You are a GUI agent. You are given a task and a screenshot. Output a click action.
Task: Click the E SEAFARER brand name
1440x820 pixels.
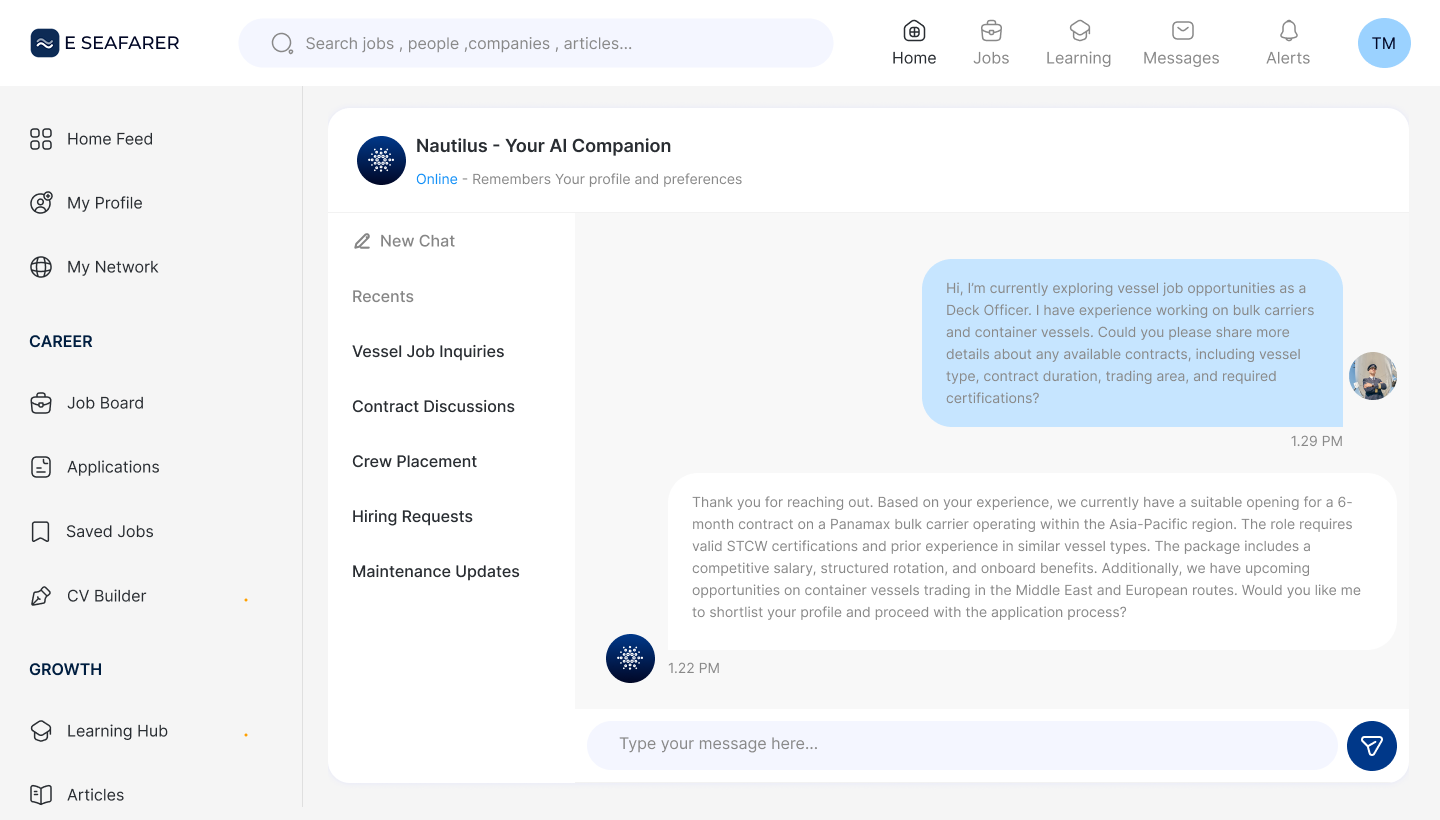tap(122, 43)
